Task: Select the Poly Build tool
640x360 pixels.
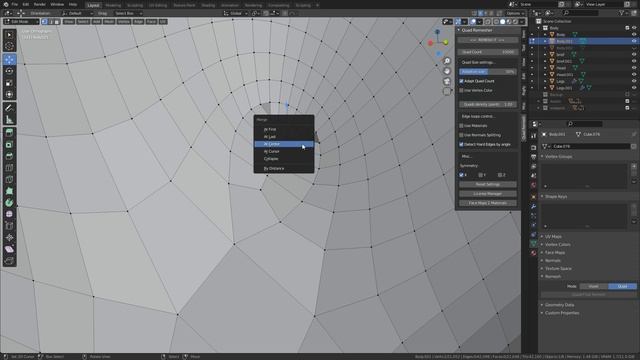Action: pos(9,191)
